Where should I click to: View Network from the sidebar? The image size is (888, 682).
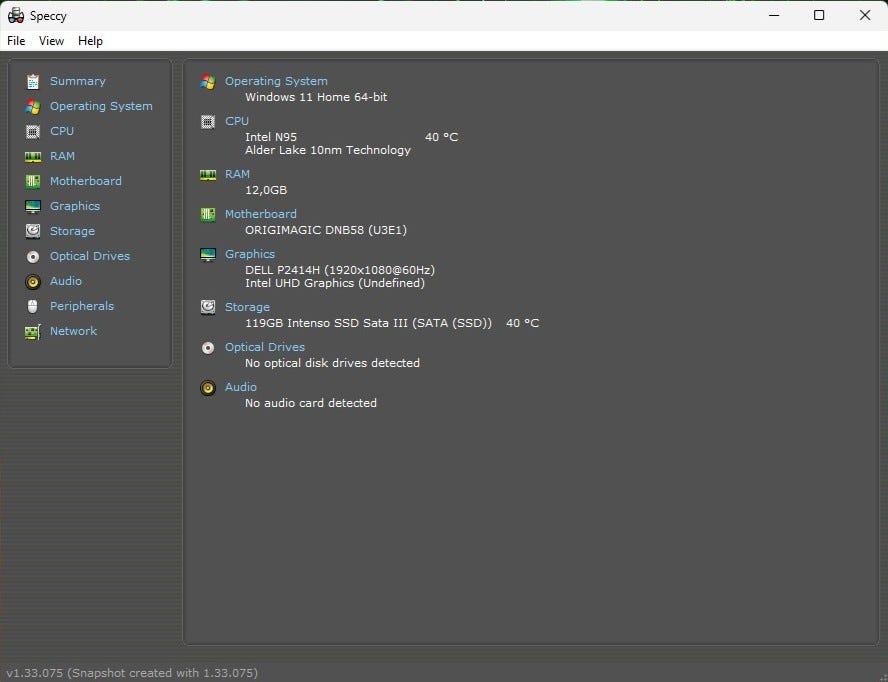coord(73,331)
